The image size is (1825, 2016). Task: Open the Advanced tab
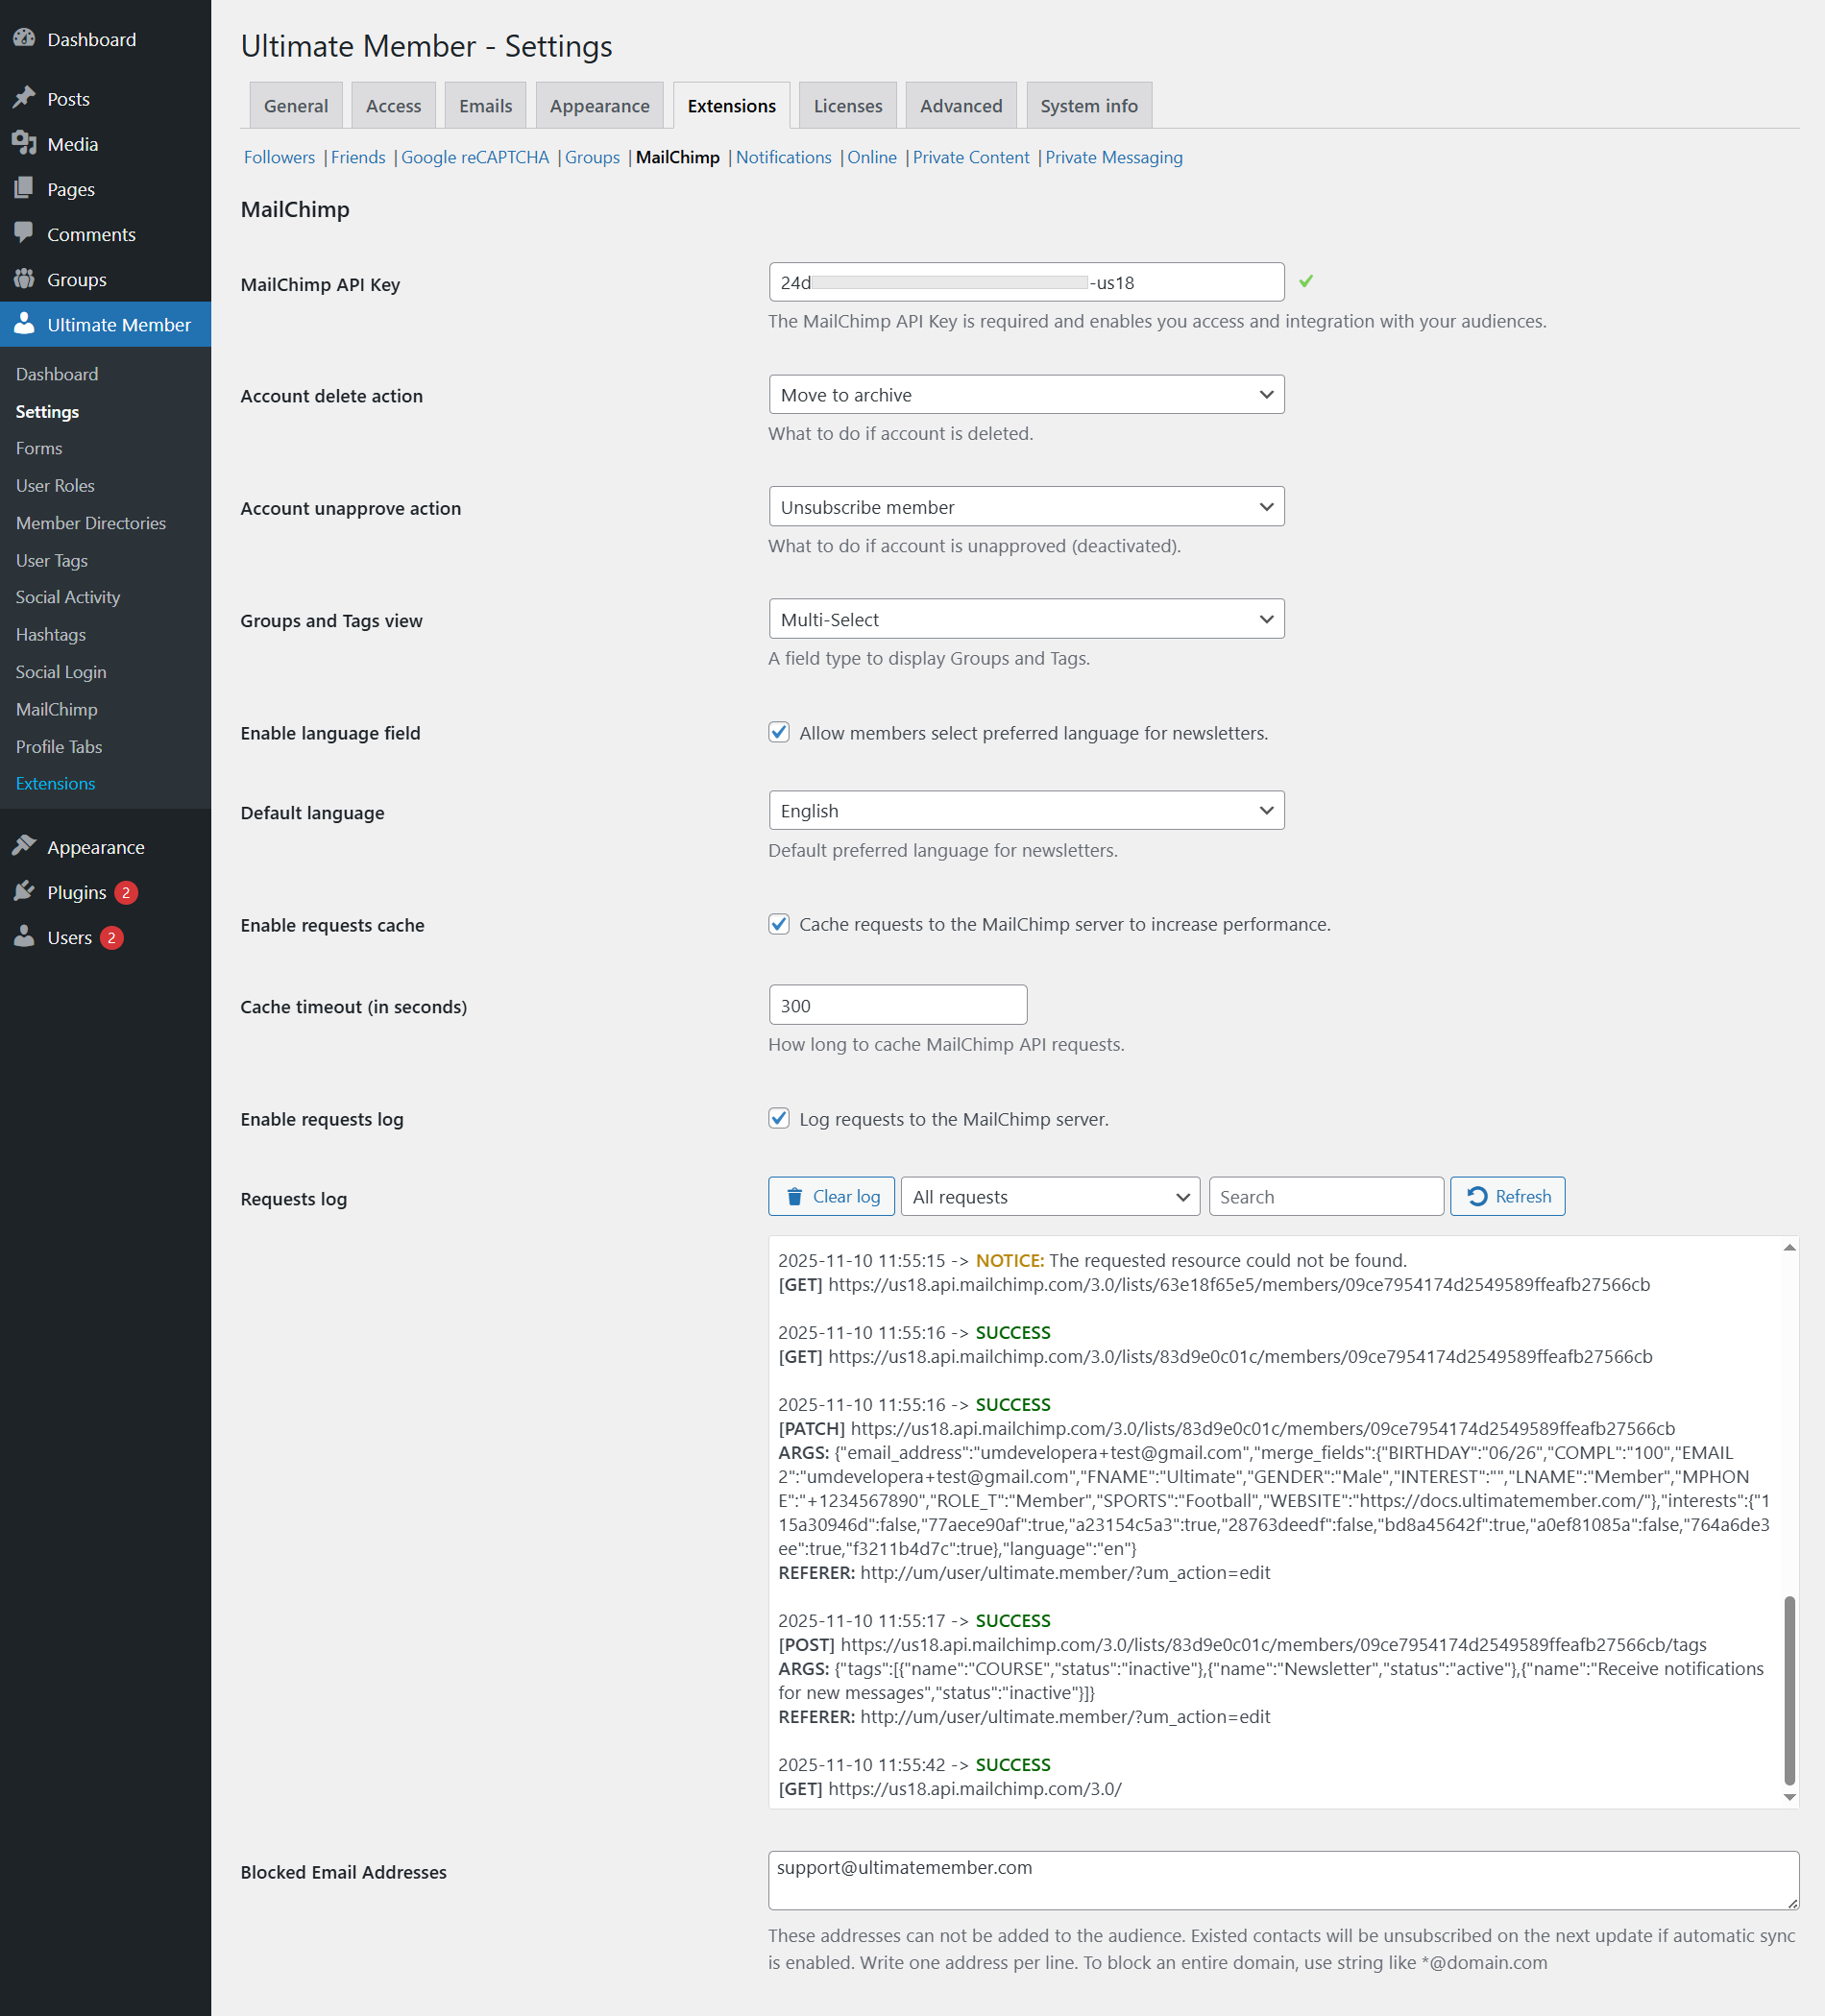pos(961,106)
